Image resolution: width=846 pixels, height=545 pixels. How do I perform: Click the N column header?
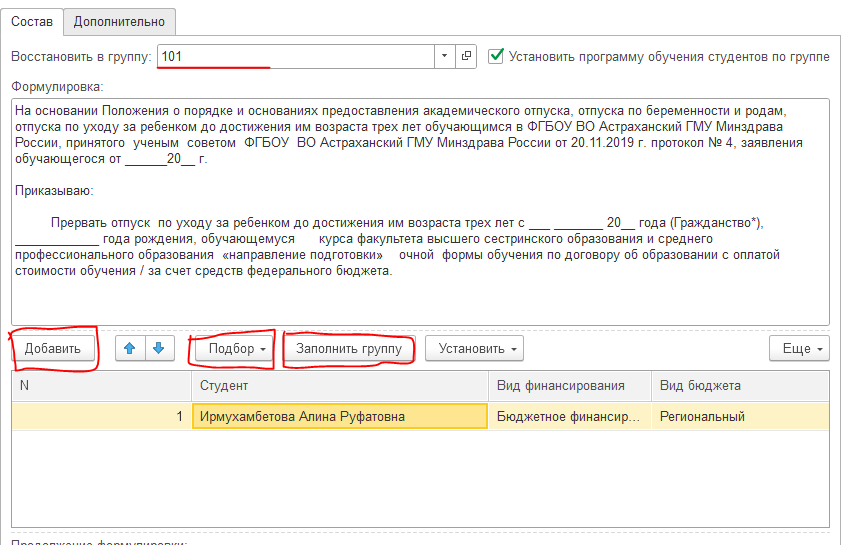[101, 386]
